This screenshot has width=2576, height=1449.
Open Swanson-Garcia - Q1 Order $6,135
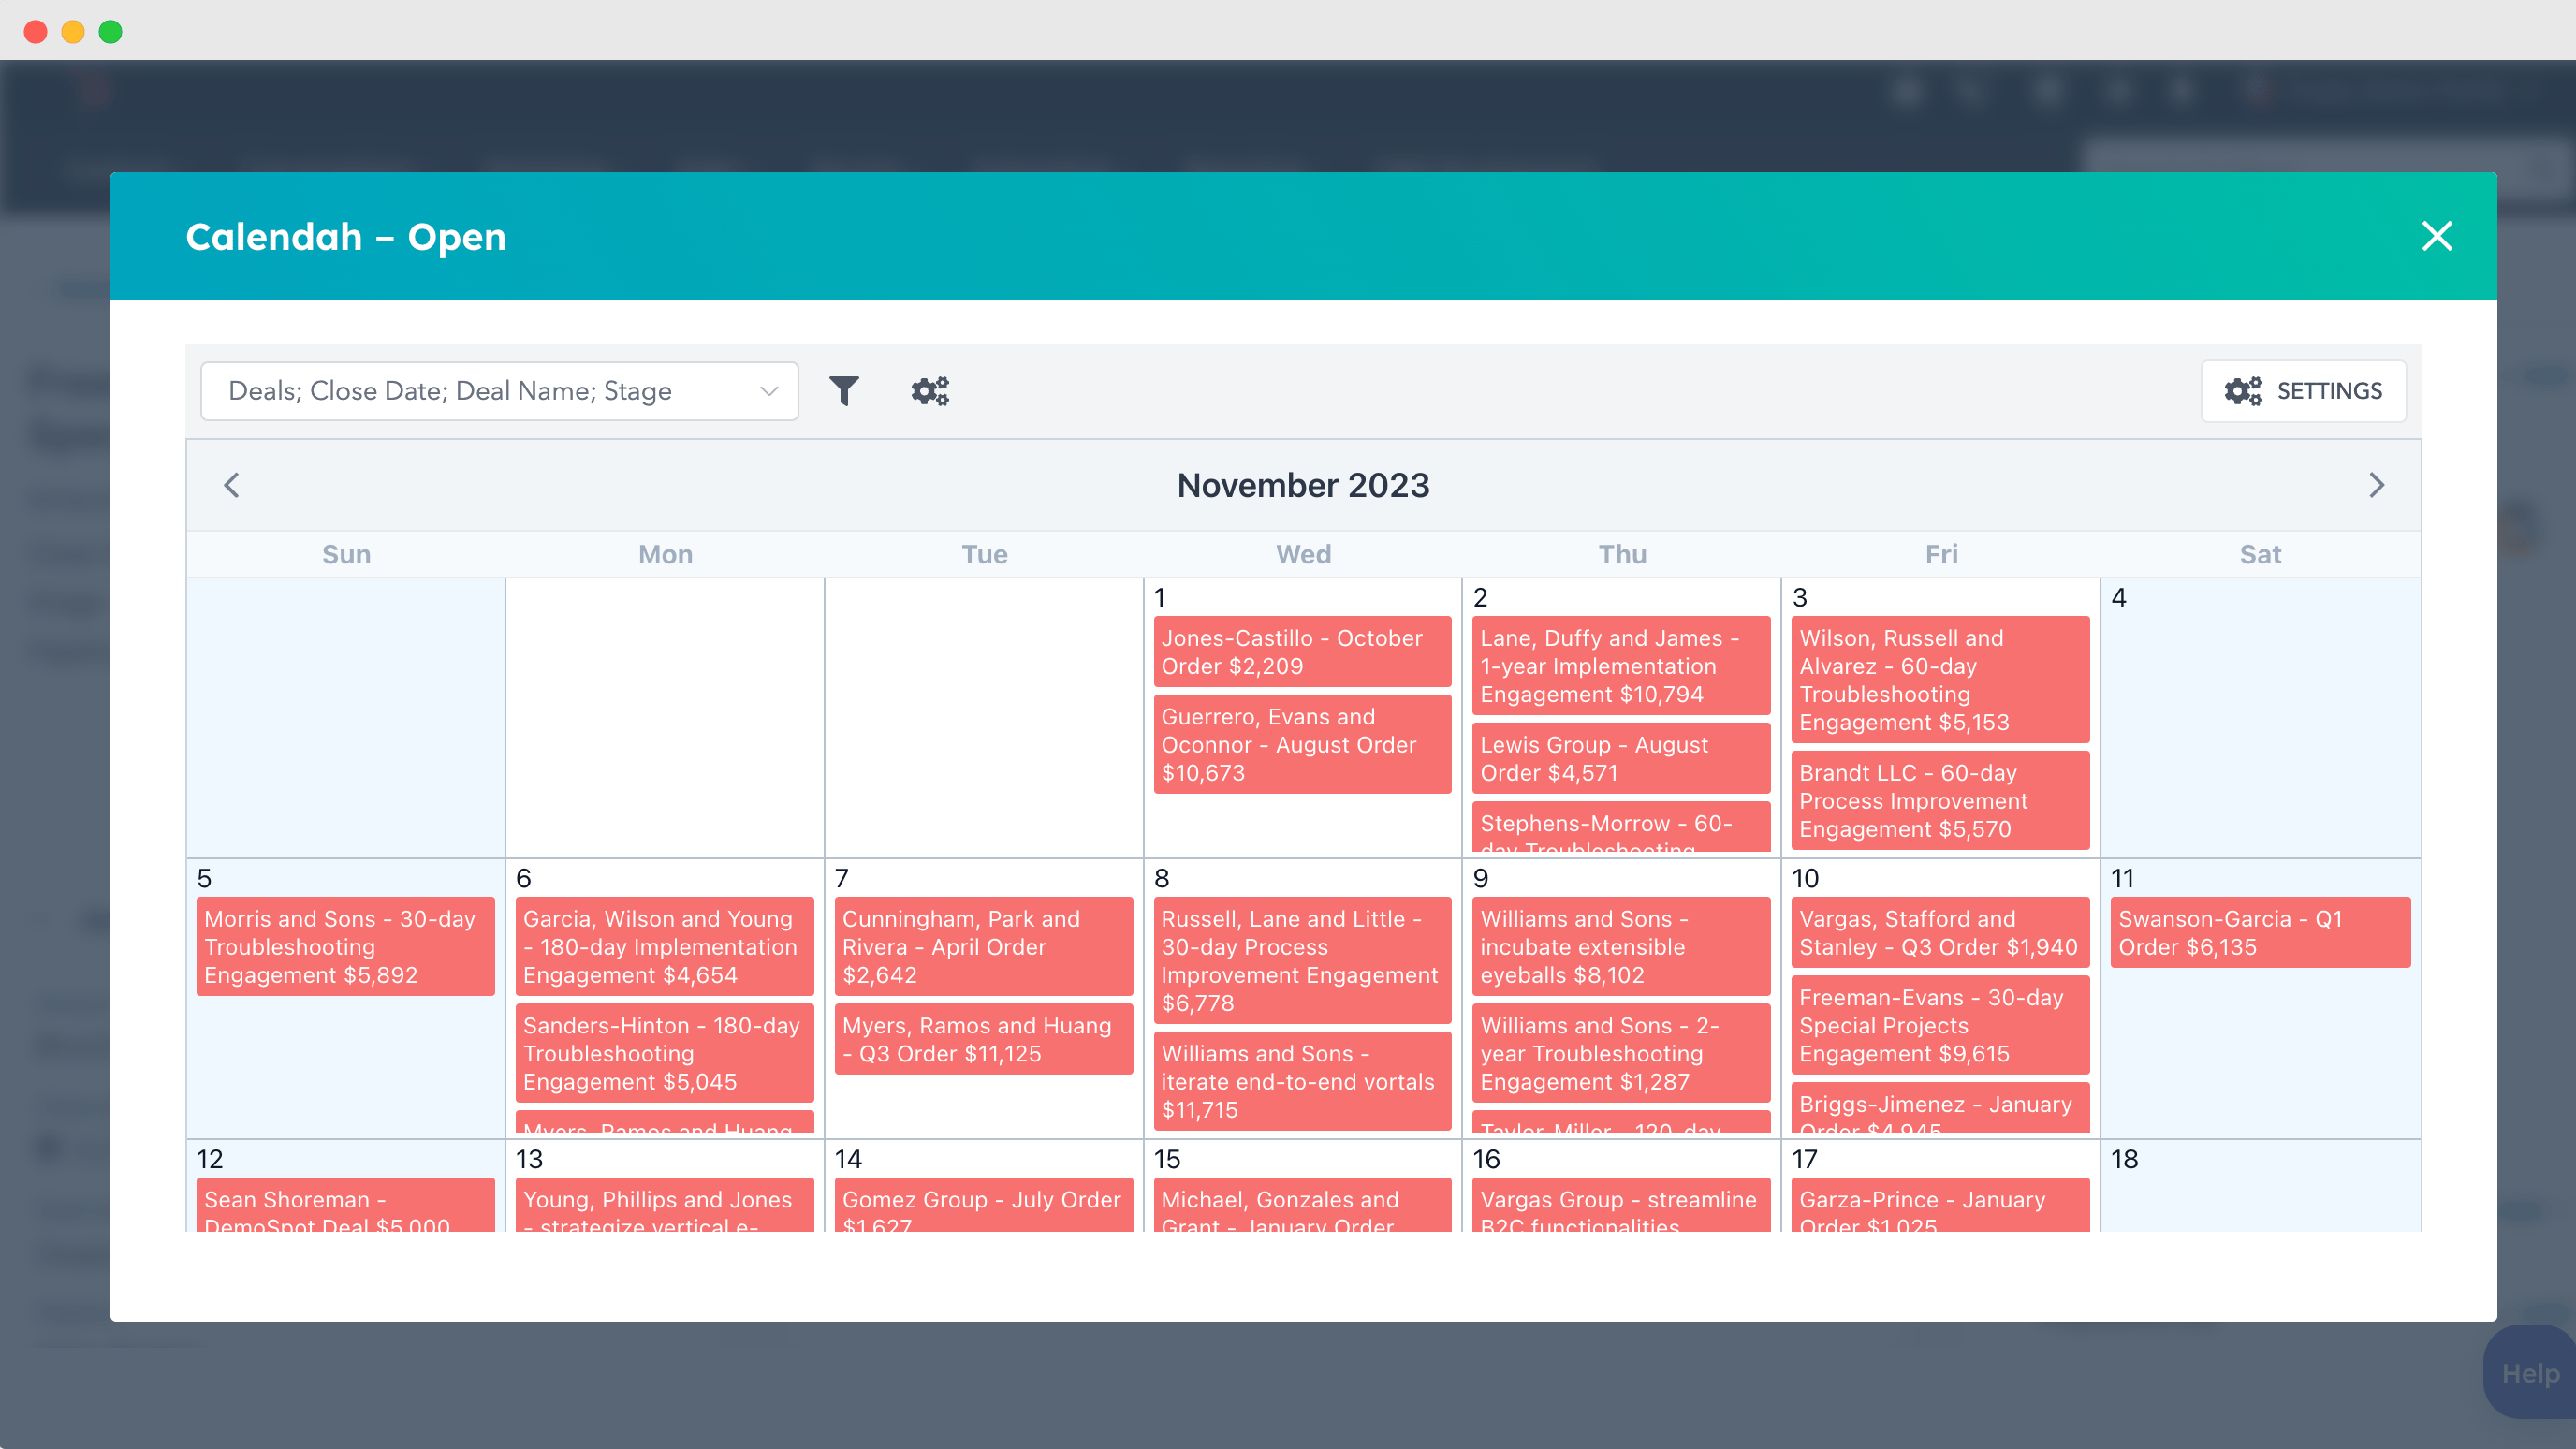(x=2260, y=933)
